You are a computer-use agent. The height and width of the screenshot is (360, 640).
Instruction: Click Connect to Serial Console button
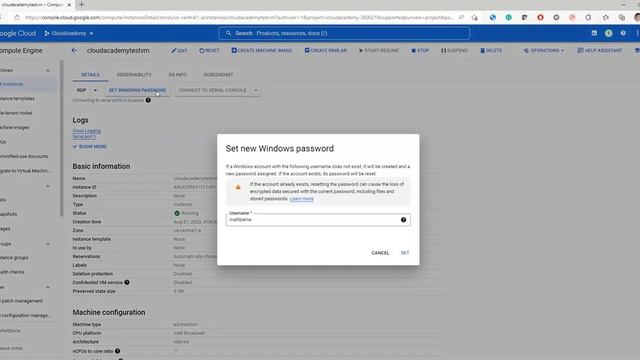pos(213,90)
